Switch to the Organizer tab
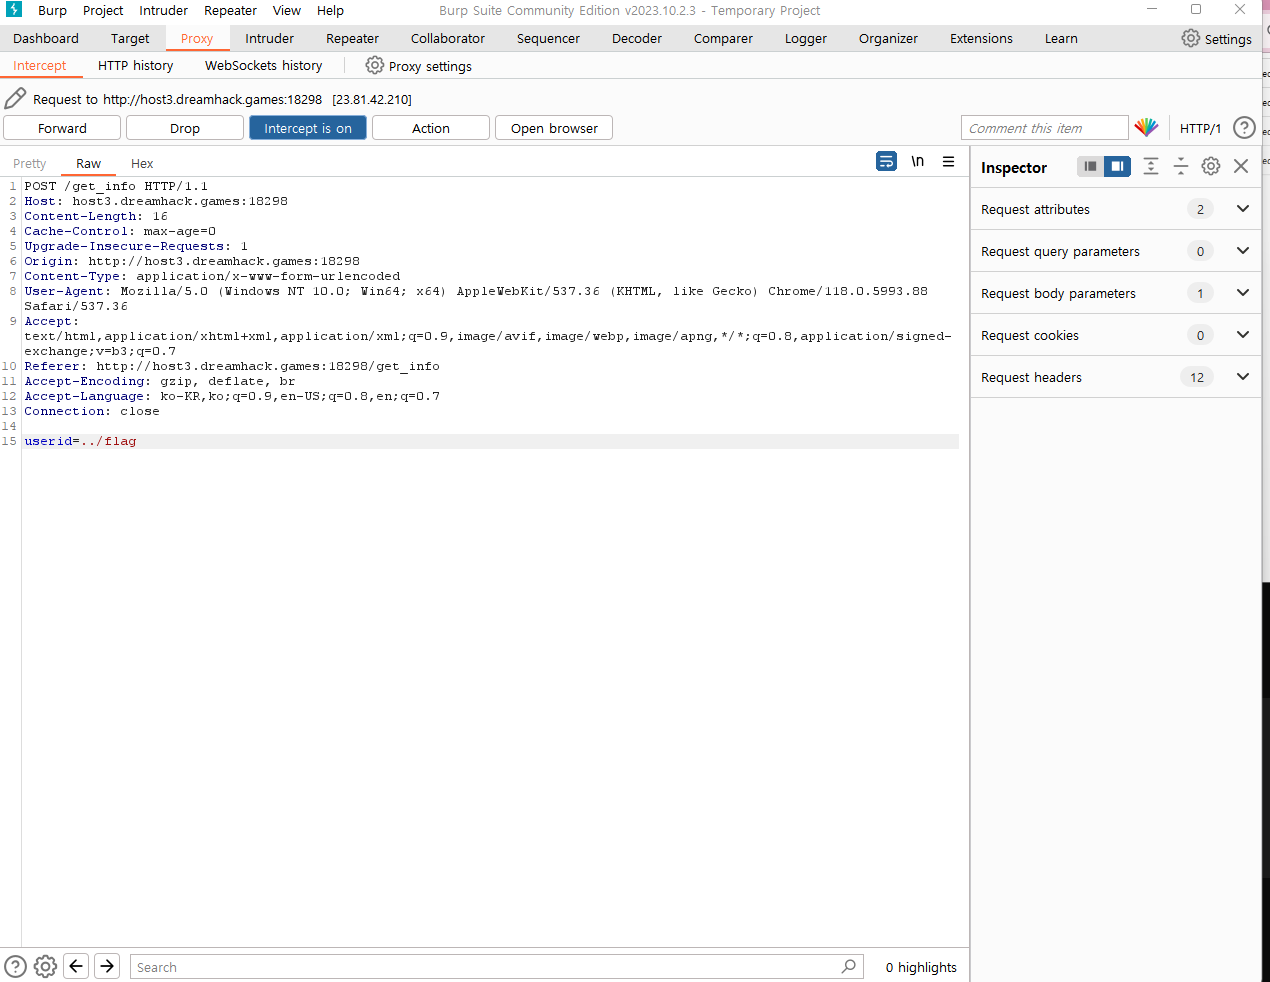The width and height of the screenshot is (1270, 982). [x=888, y=38]
